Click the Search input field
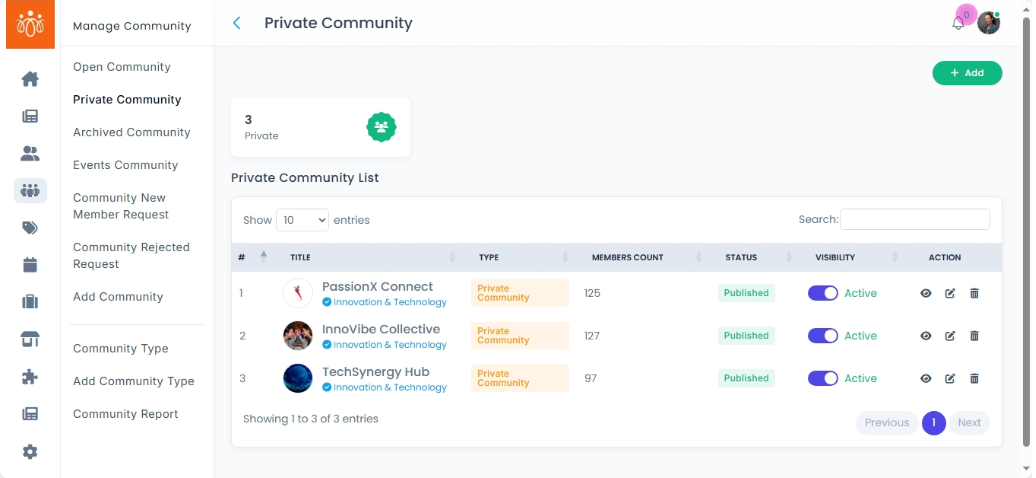Image resolution: width=1036 pixels, height=478 pixels. click(x=915, y=219)
